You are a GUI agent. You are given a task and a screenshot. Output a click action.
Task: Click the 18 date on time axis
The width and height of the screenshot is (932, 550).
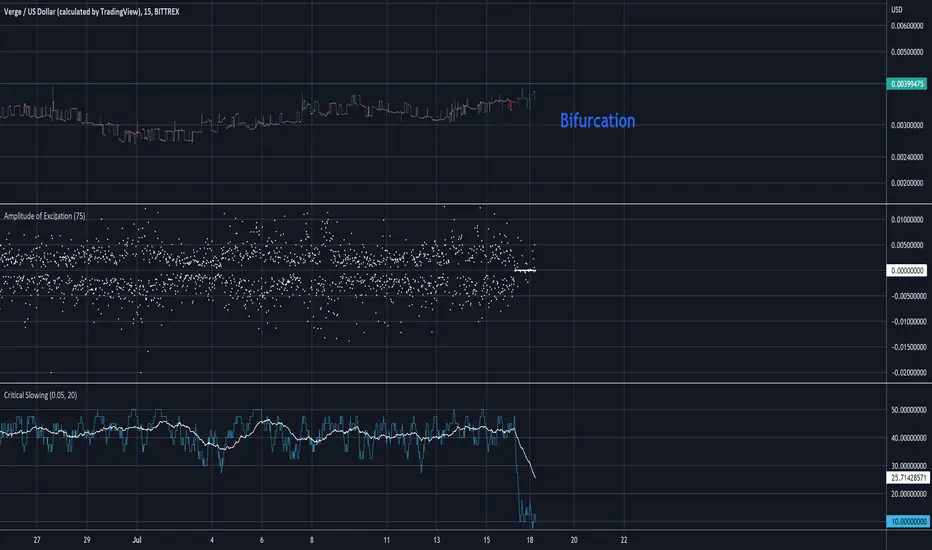(x=530, y=540)
